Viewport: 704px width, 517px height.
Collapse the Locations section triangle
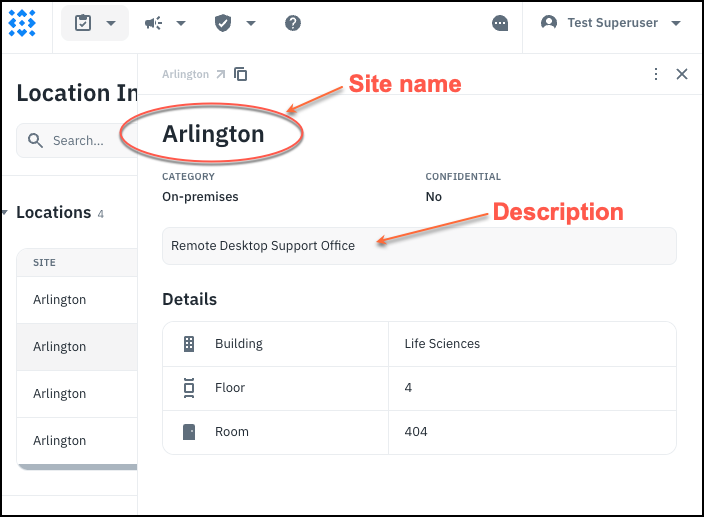click(x=5, y=213)
